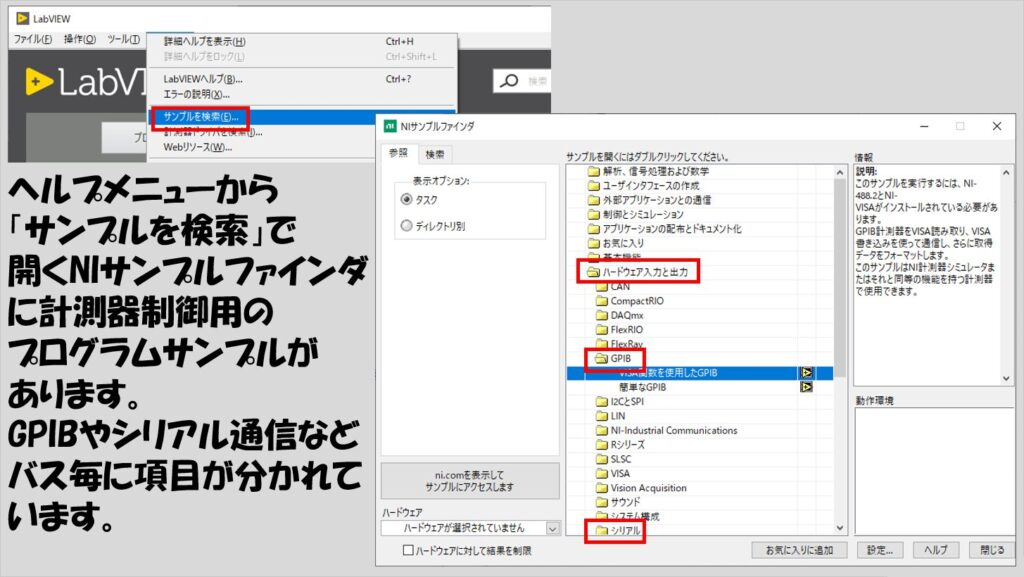Open the GPIB folder icon
This screenshot has width=1024, height=577.
[x=601, y=358]
